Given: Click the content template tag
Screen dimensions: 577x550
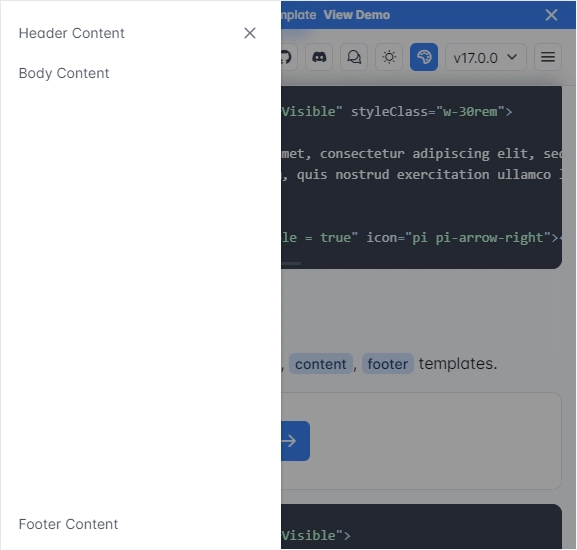Looking at the screenshot, I should [x=321, y=364].
